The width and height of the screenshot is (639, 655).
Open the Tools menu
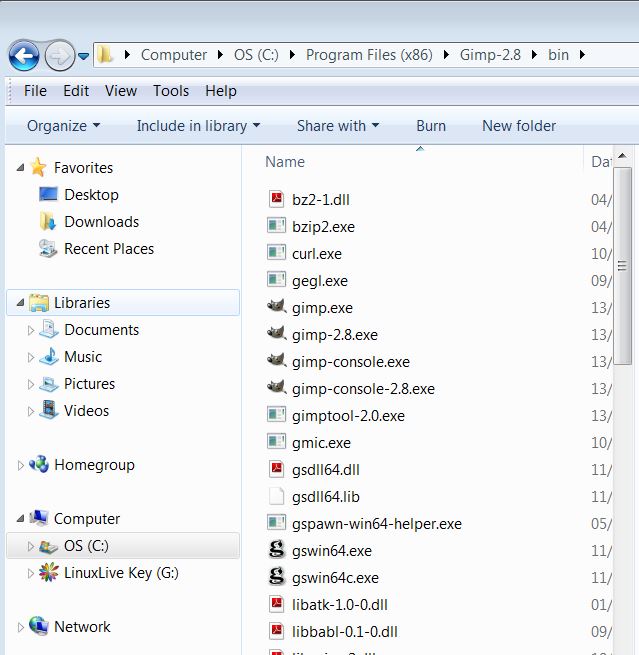(x=171, y=91)
